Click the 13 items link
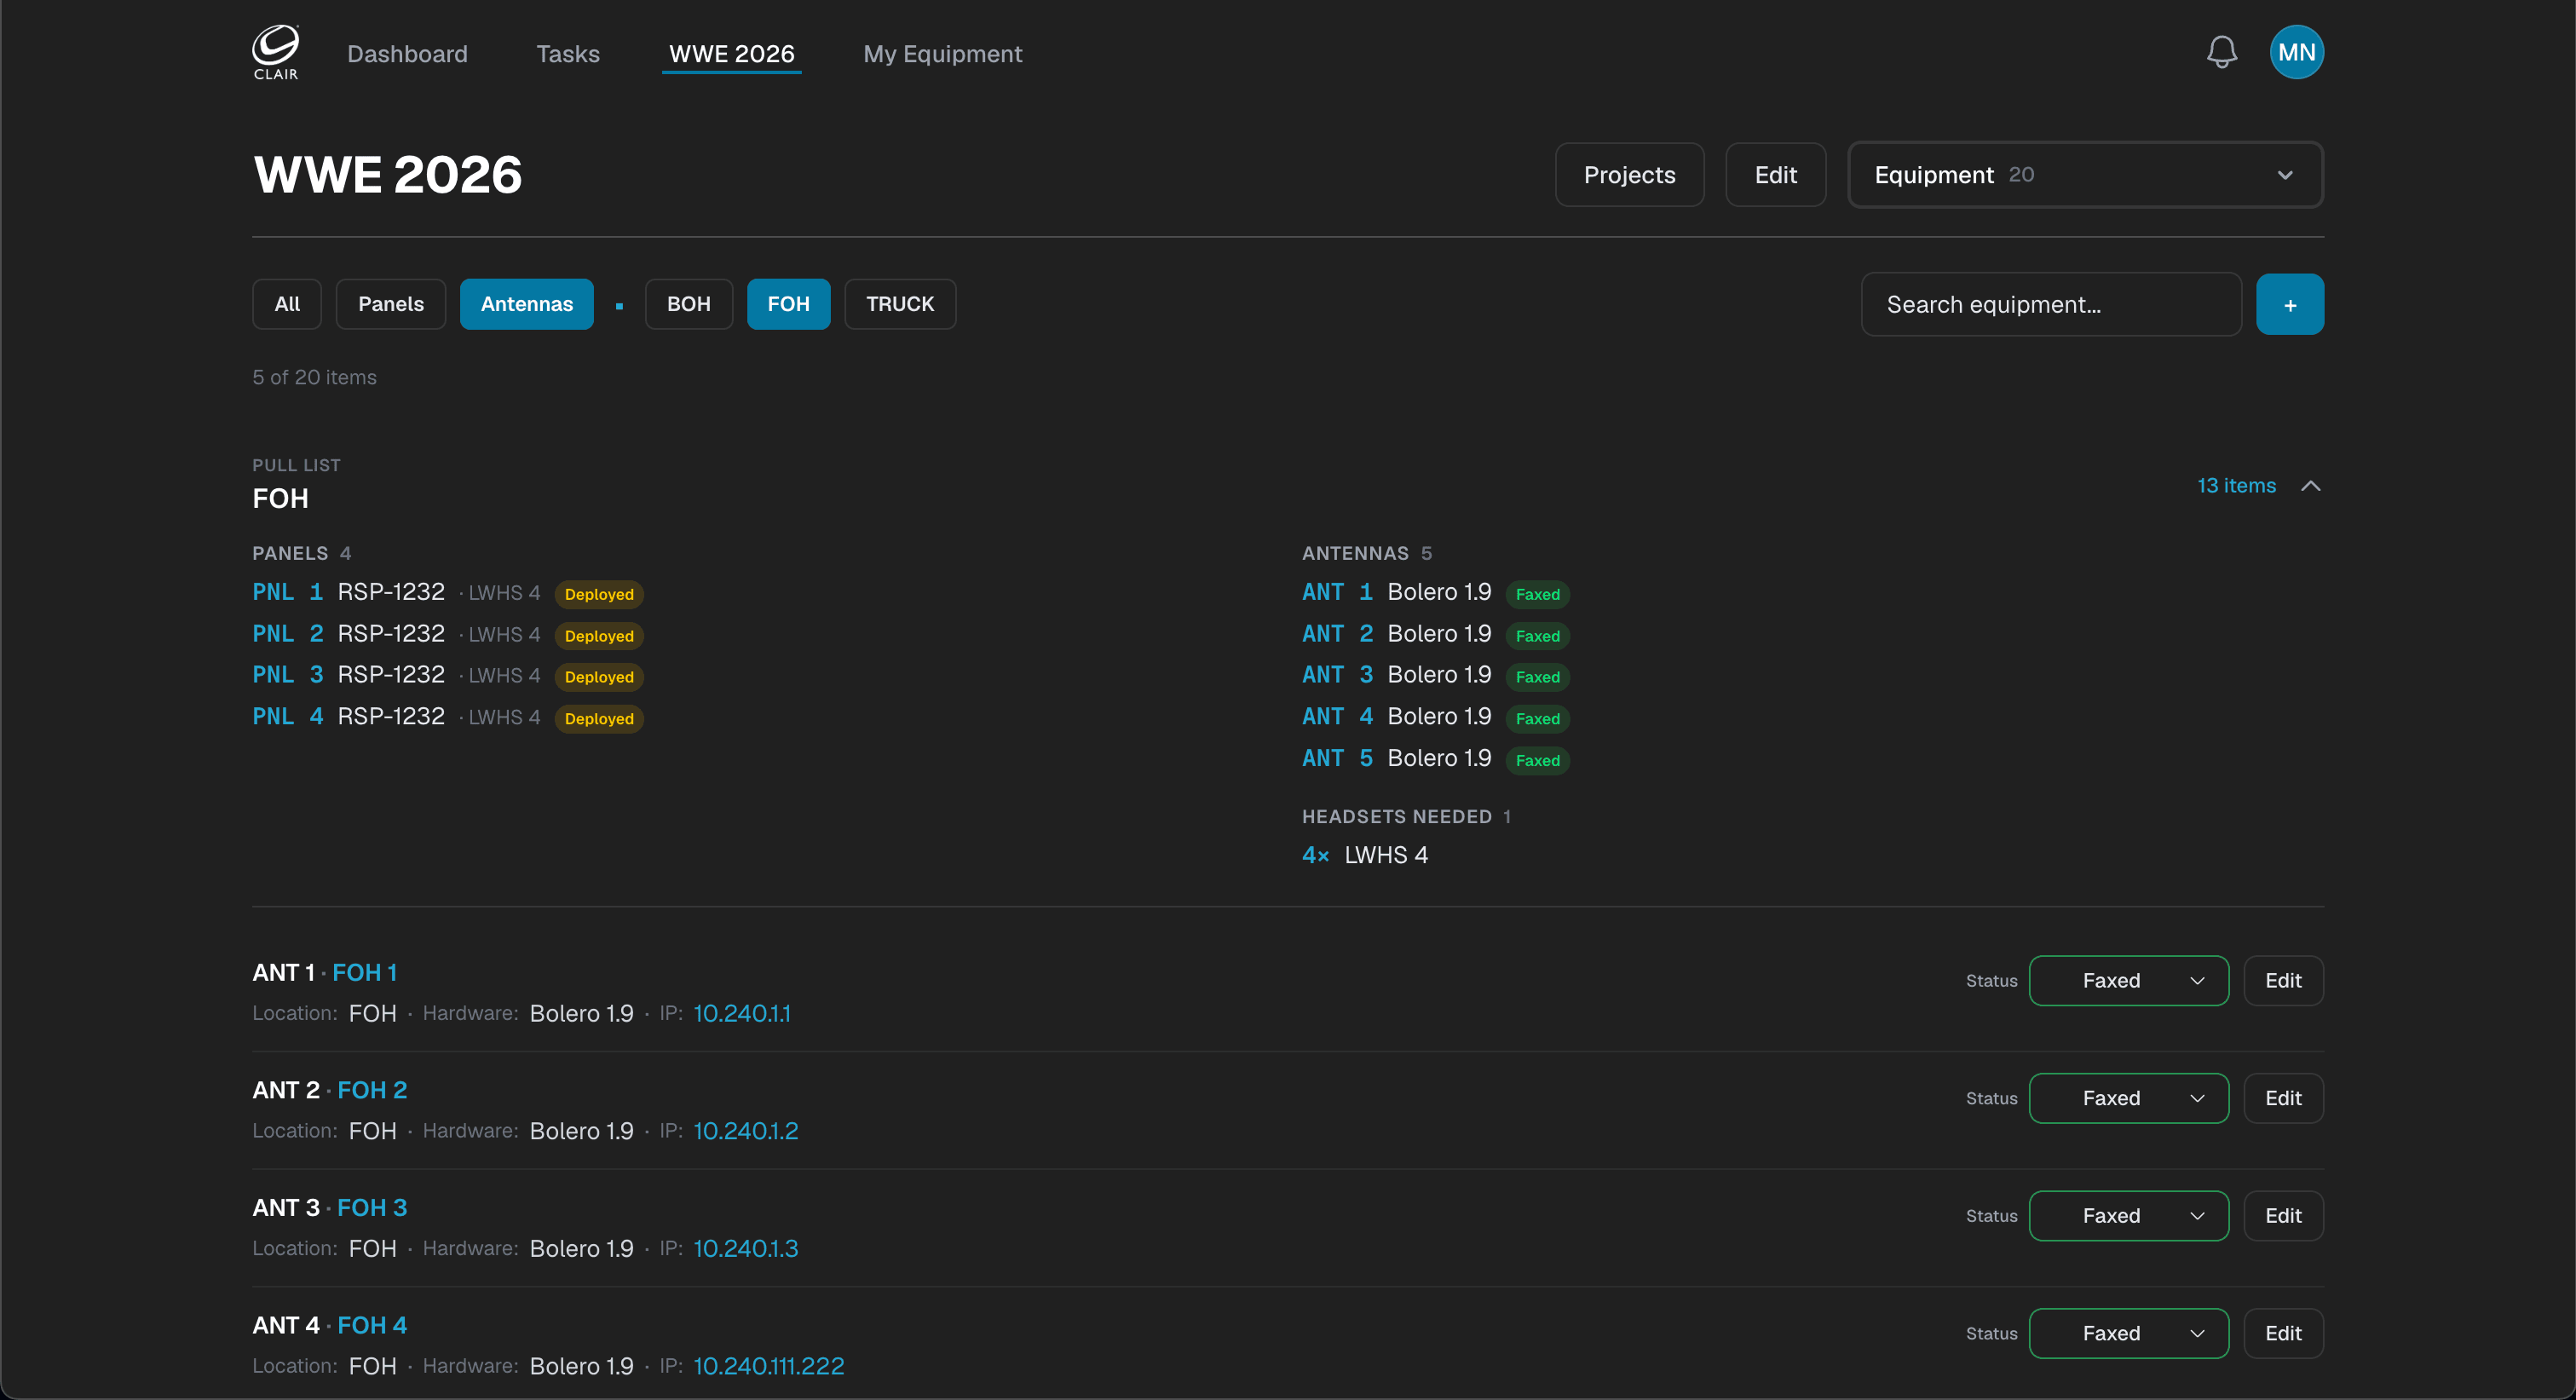Screen dimensions: 2576x1400 (2236, 486)
